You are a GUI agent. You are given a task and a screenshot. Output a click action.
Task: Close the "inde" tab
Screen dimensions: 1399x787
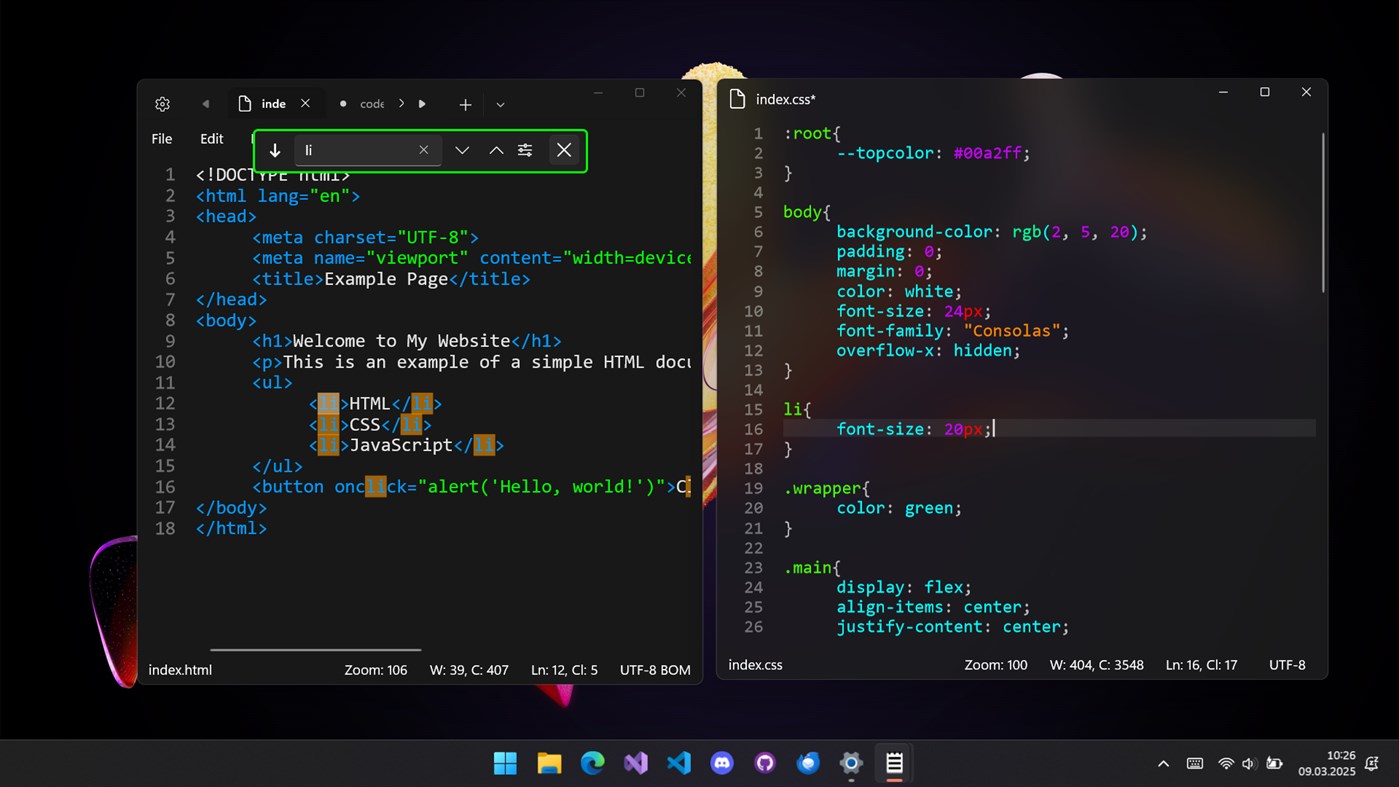tap(305, 103)
